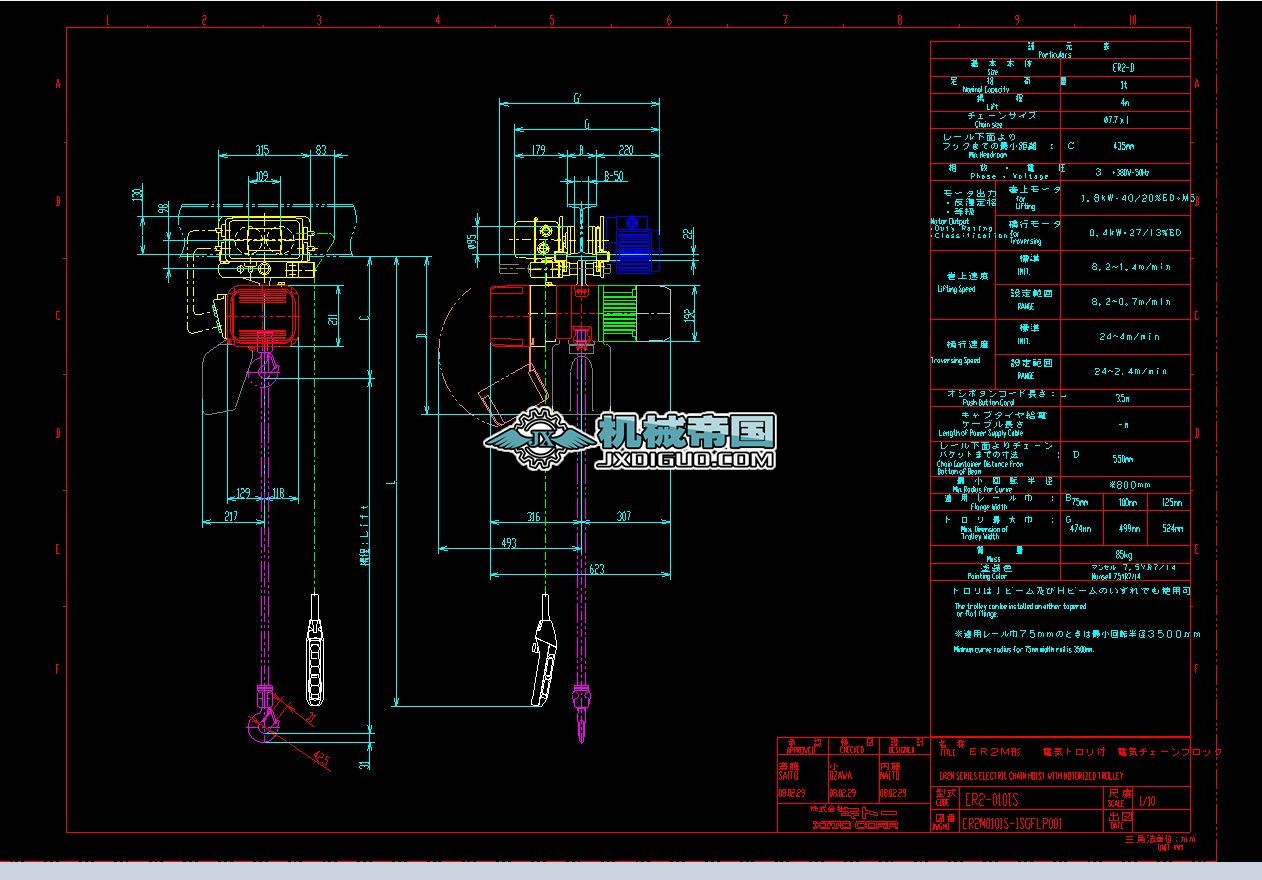The image size is (1262, 880).
Task: Click the 8.2~1.4m/min lifting speed value
Action: (1130, 267)
